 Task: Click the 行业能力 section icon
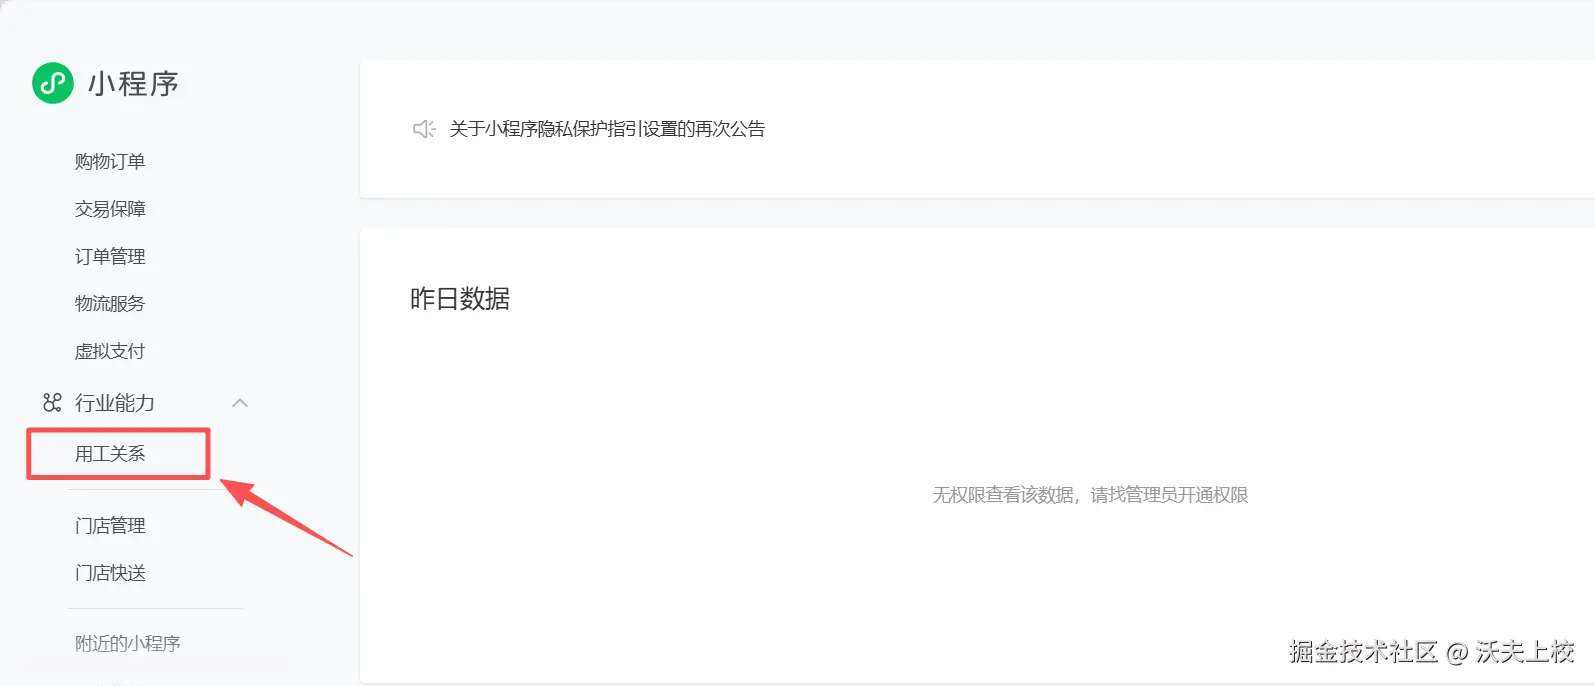tap(52, 402)
